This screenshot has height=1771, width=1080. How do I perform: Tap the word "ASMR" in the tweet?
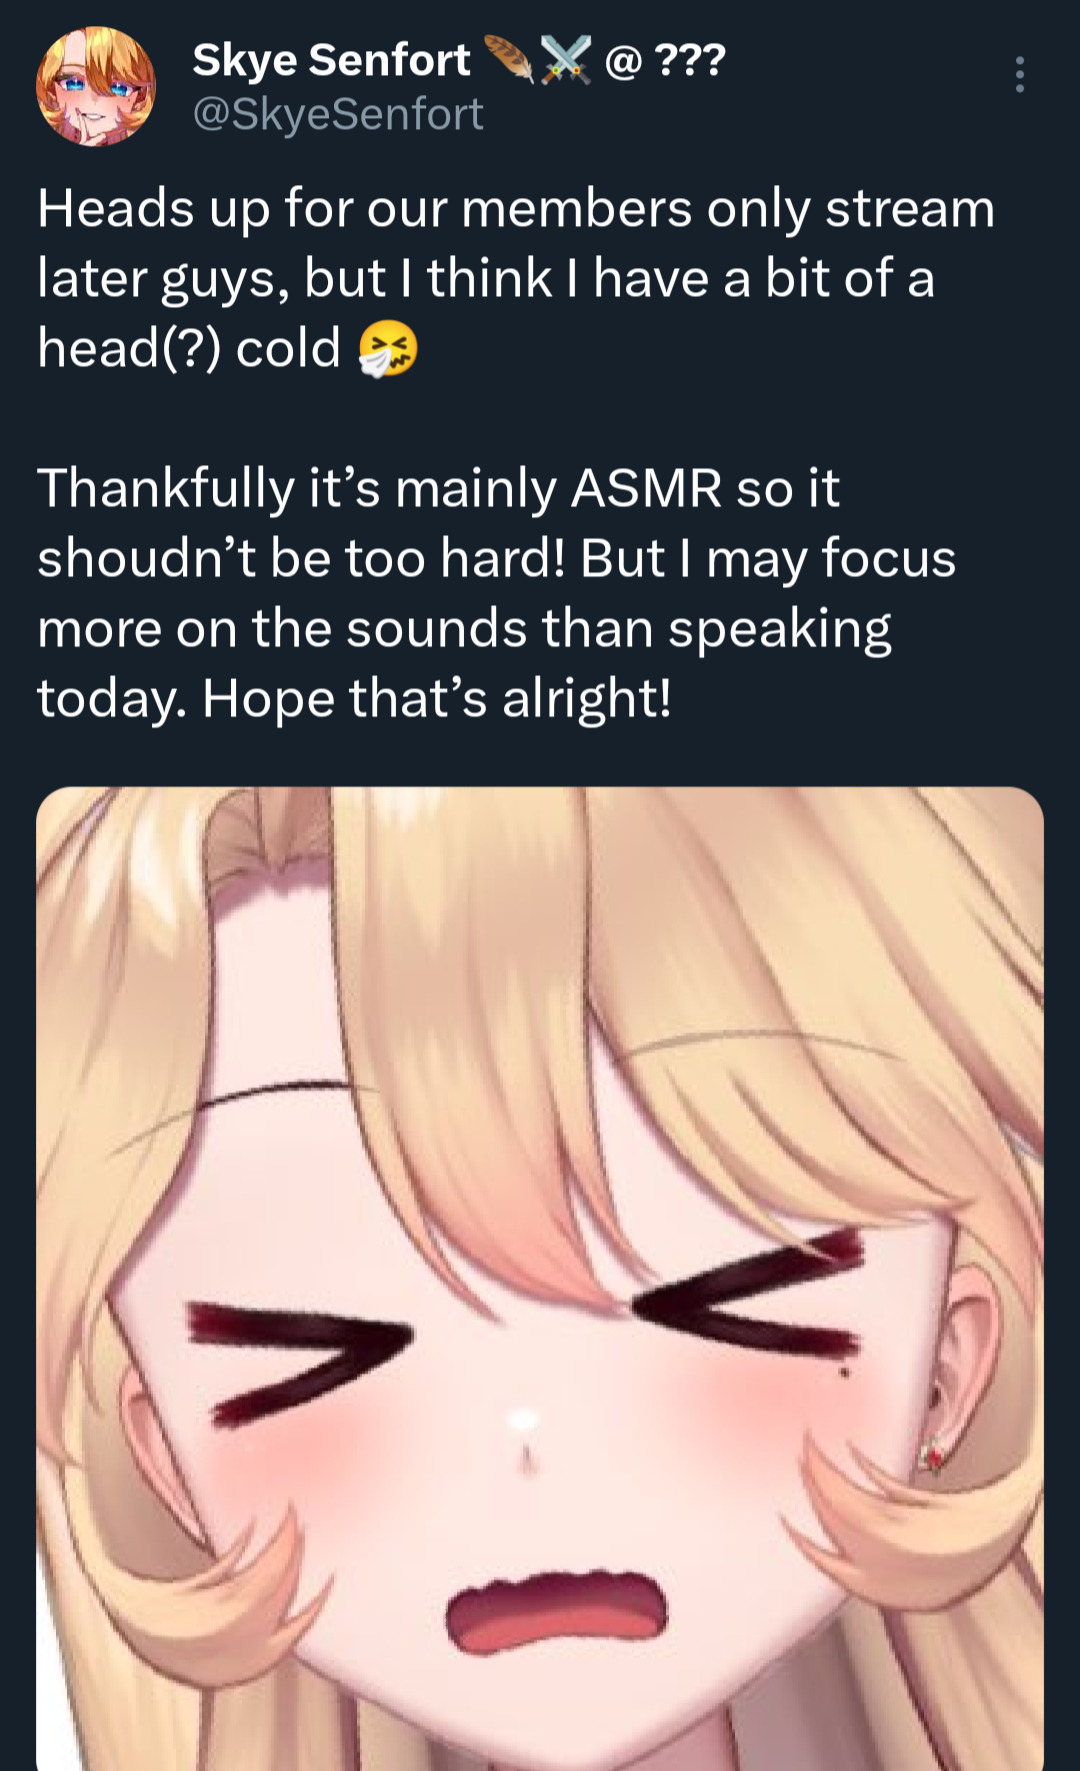pos(646,489)
